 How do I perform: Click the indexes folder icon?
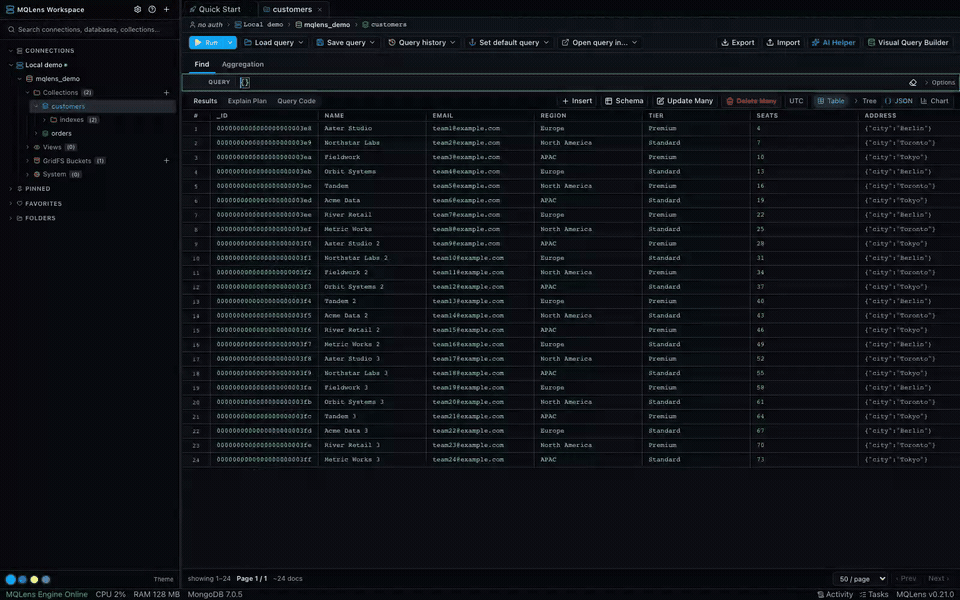(54, 119)
